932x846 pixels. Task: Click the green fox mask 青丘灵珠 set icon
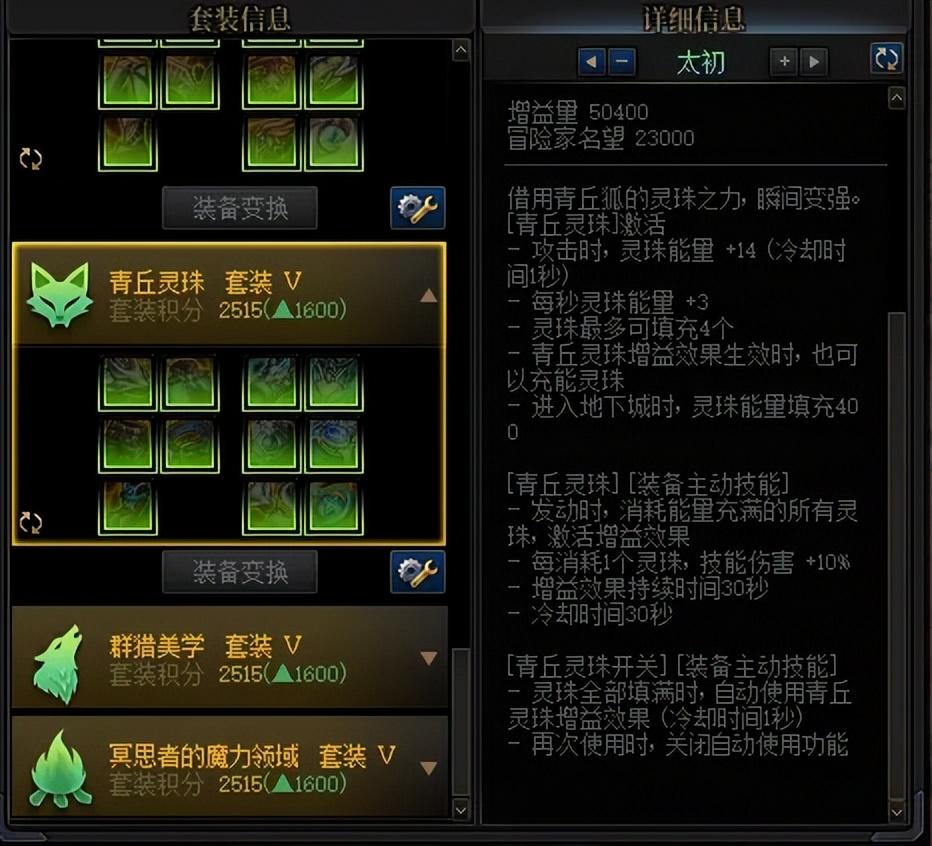click(x=60, y=294)
